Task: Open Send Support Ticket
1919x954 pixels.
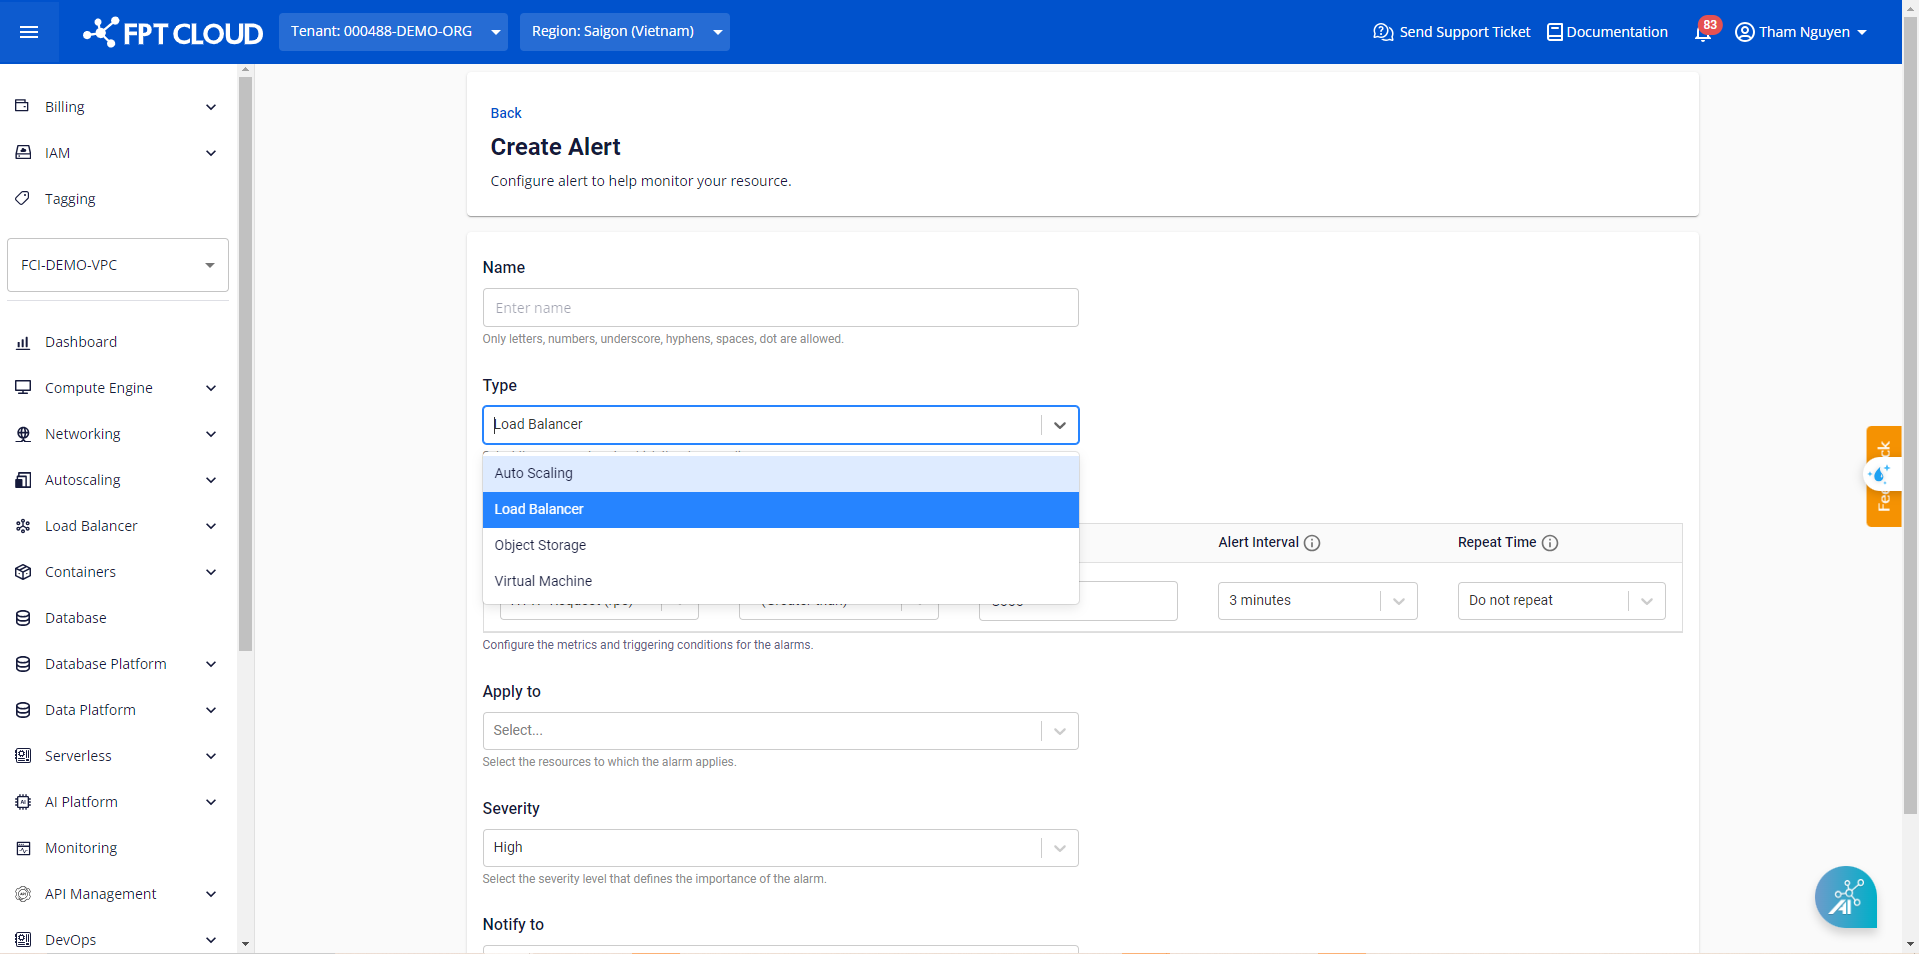Action: point(1452,32)
